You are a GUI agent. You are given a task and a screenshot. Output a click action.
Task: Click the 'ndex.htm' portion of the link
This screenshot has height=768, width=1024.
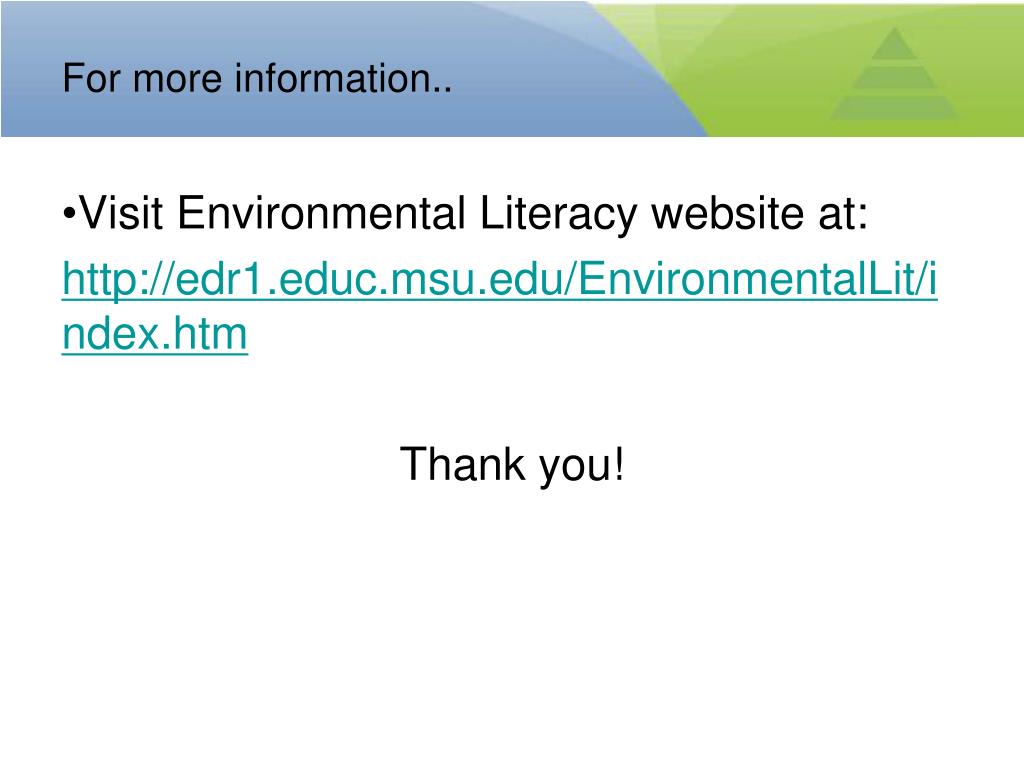pyautogui.click(x=155, y=334)
